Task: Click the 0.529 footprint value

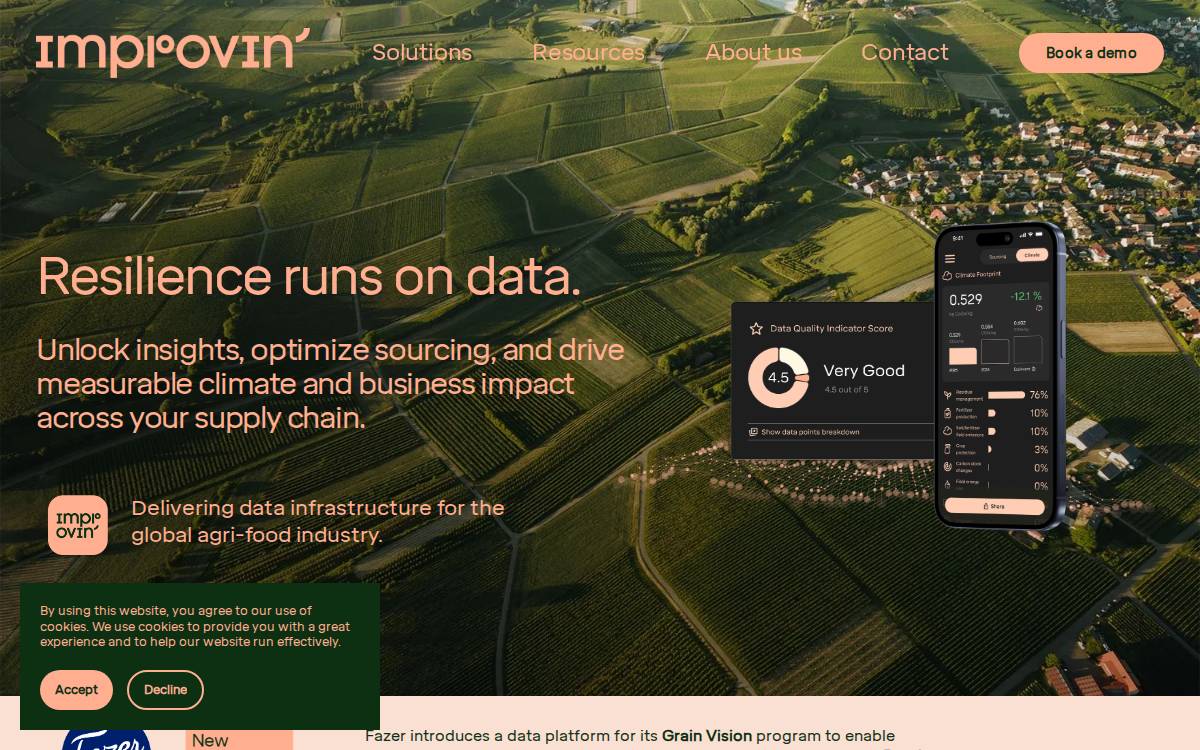Action: 966,300
